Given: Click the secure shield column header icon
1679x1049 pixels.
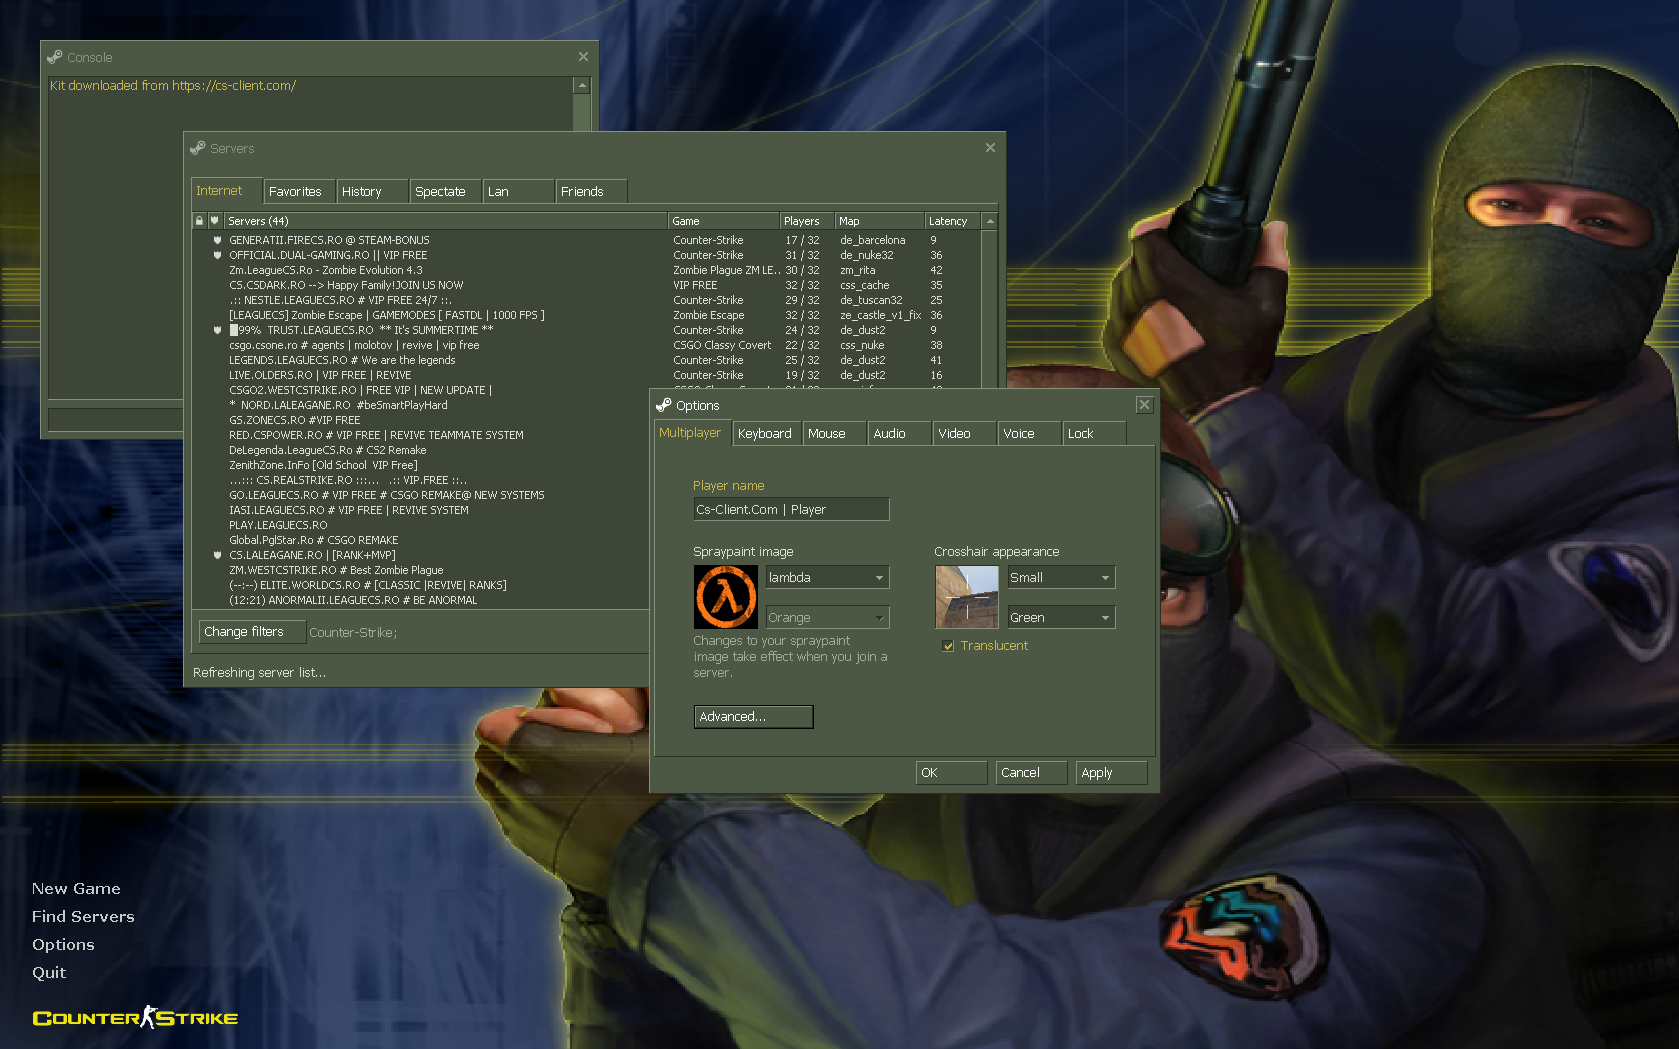Looking at the screenshot, I should 214,221.
